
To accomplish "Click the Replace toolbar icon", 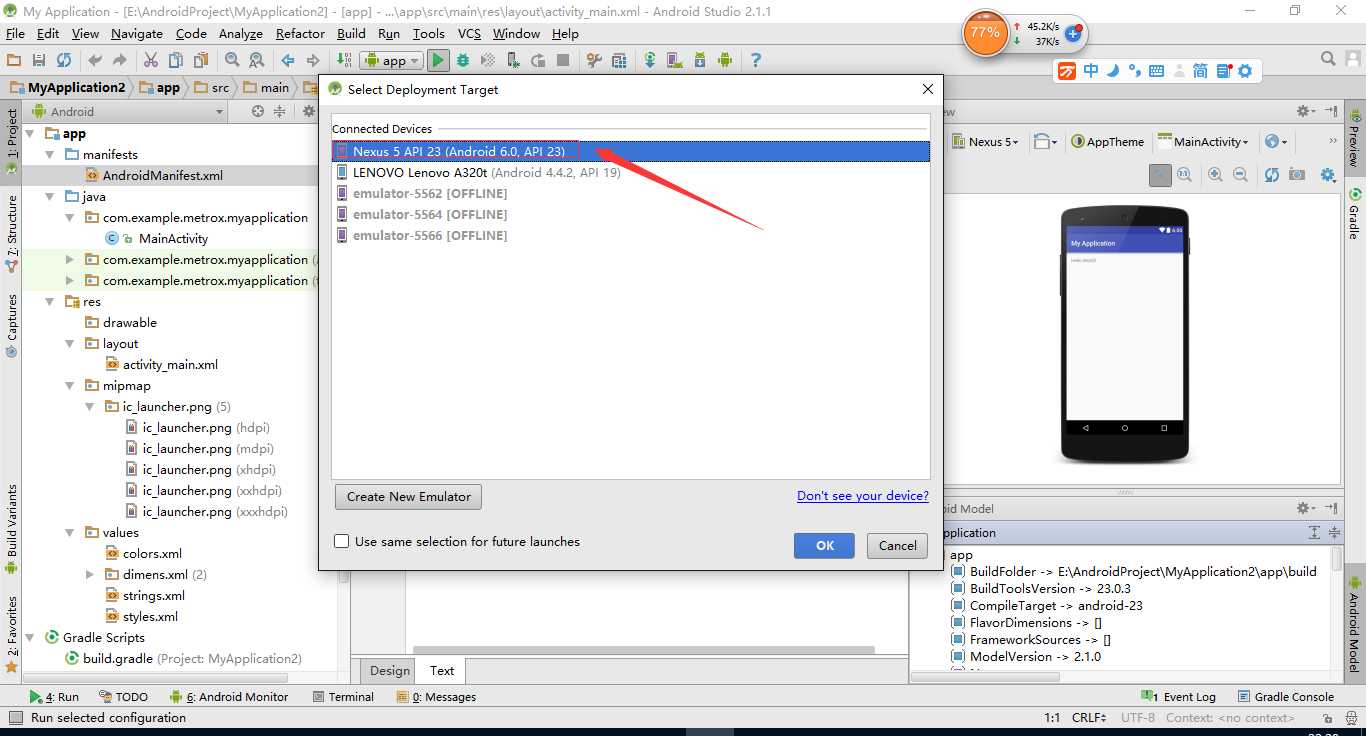I will 257,60.
